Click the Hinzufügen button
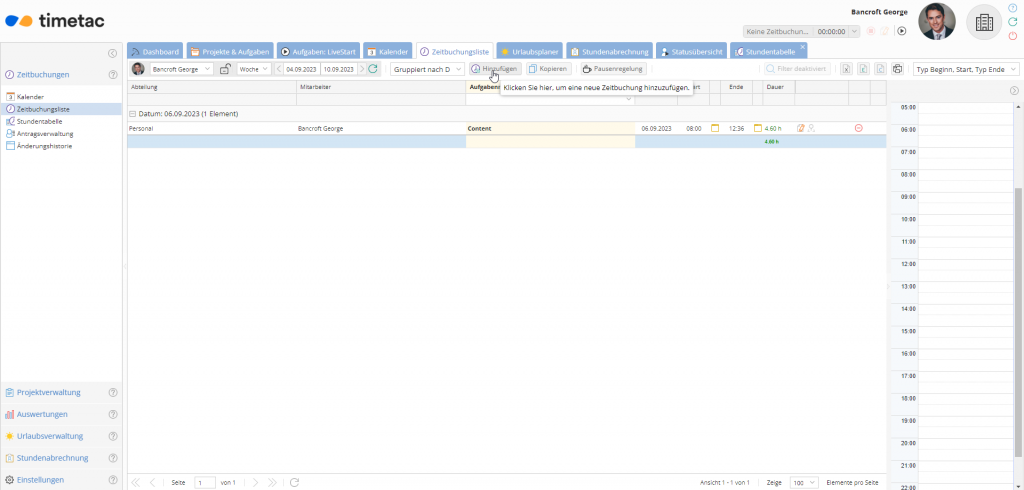The image size is (1024, 490). coord(494,69)
